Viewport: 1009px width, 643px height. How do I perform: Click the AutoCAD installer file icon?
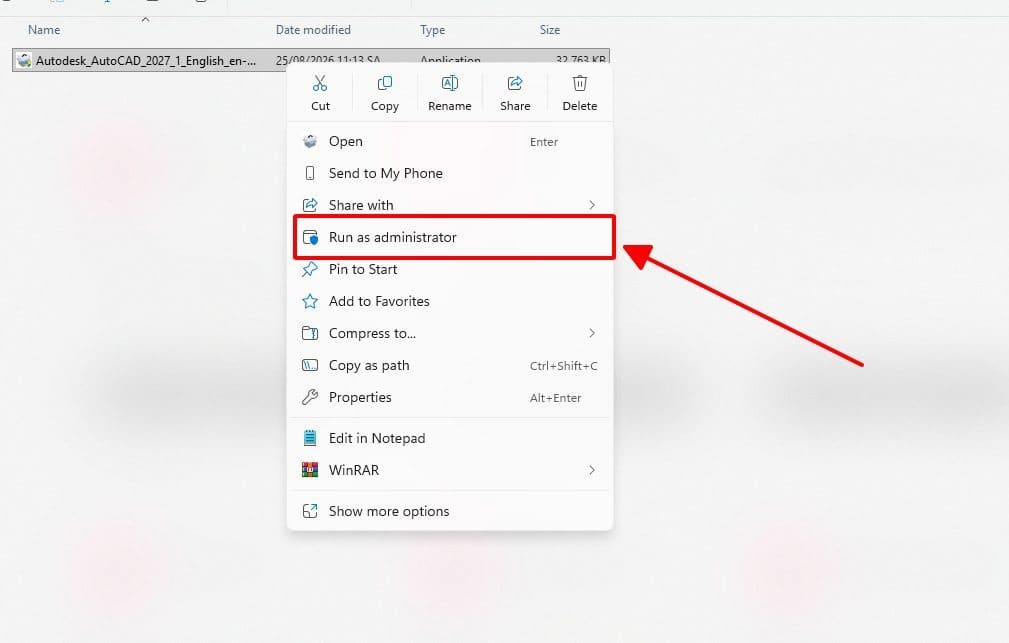click(x=24, y=61)
